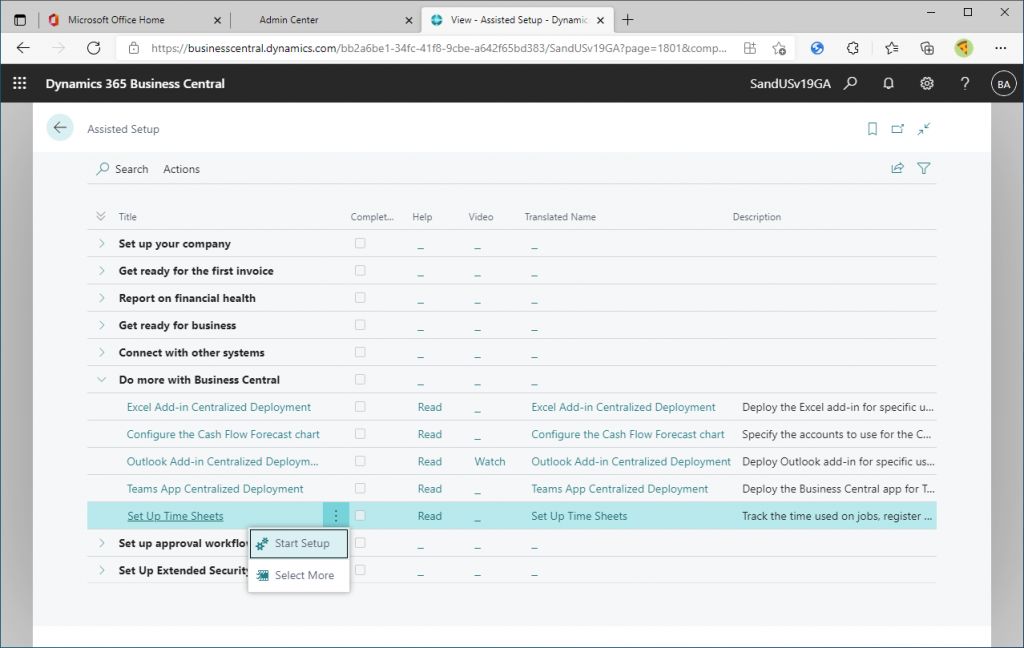
Task: Open the browser extensions puzzle icon
Action: coord(852,48)
